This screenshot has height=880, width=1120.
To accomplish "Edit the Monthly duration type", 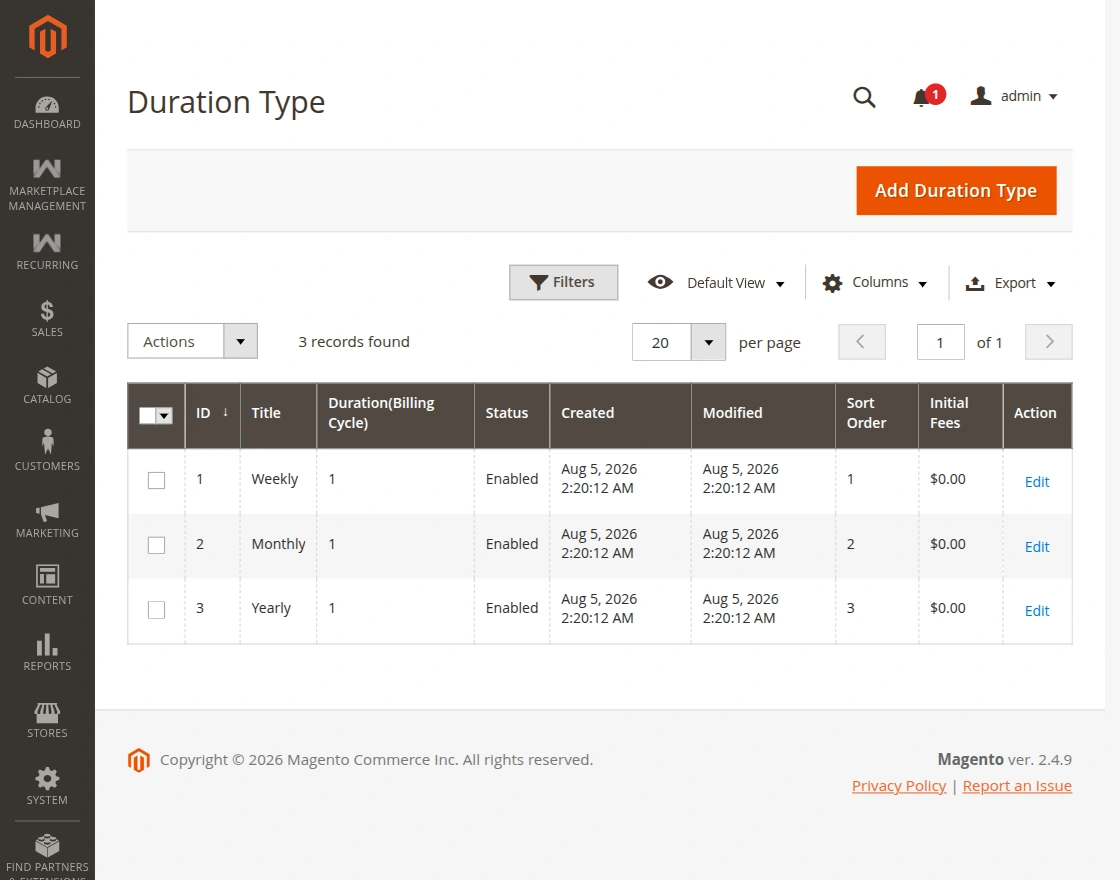I will pos(1036,547).
